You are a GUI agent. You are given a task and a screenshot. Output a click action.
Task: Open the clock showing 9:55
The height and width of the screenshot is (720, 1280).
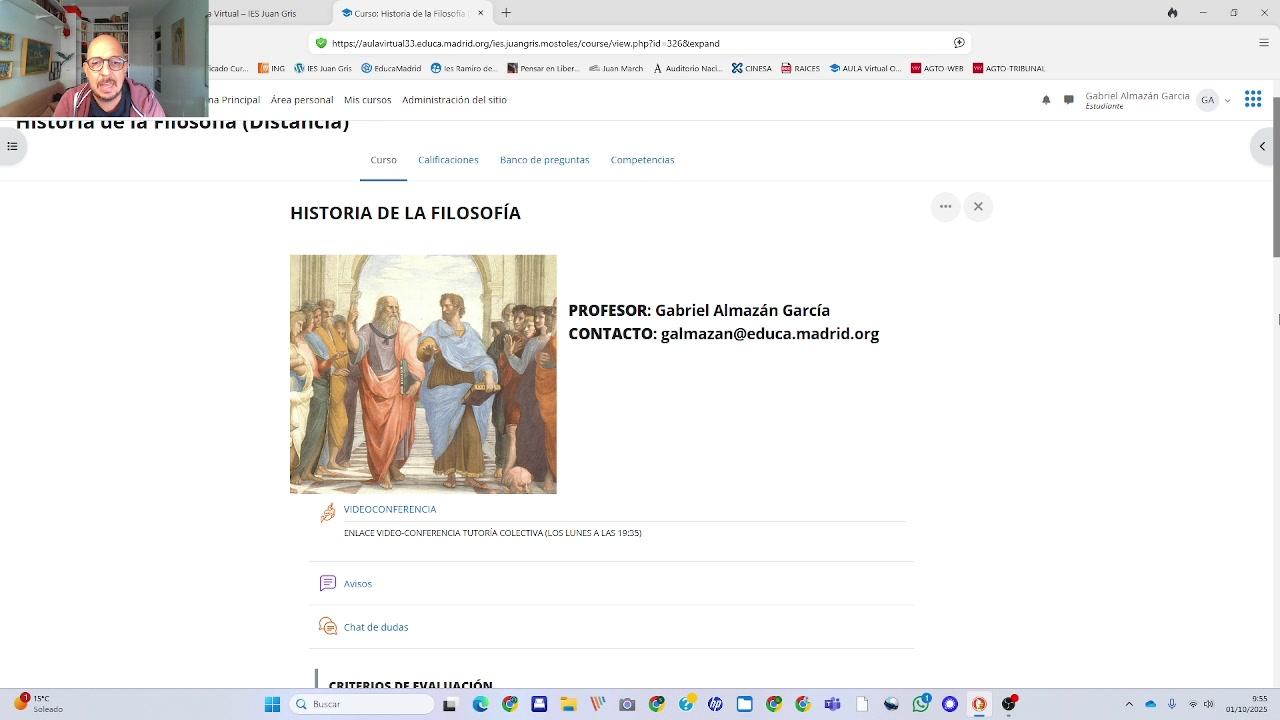[1246, 704]
